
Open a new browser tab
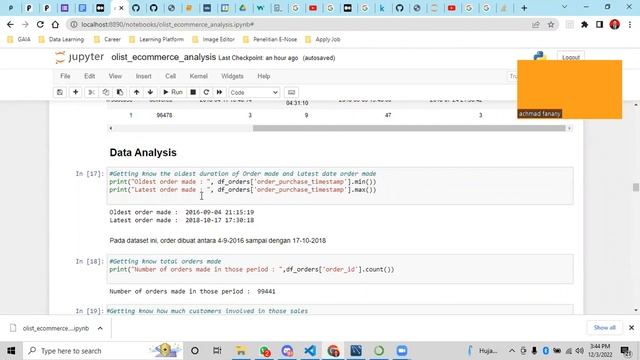coord(524,8)
